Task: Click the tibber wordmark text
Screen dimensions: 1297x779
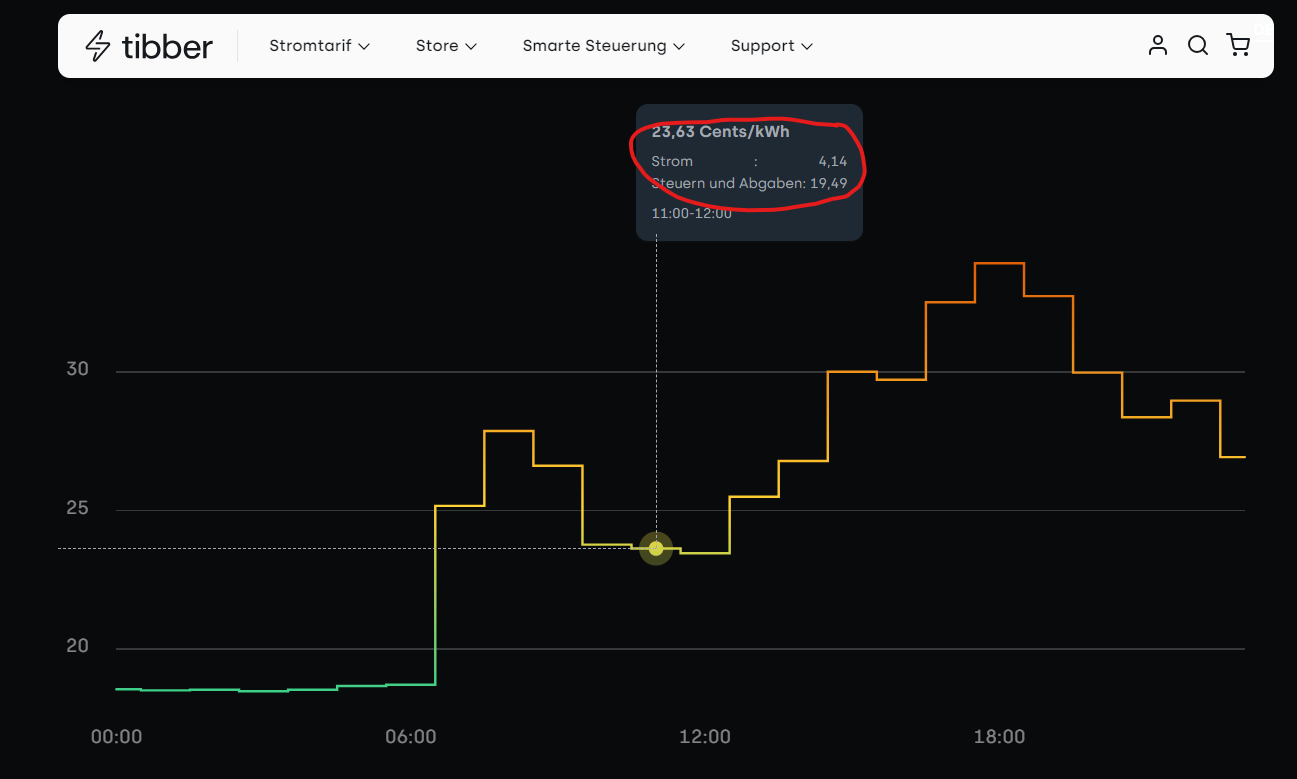Action: (167, 46)
